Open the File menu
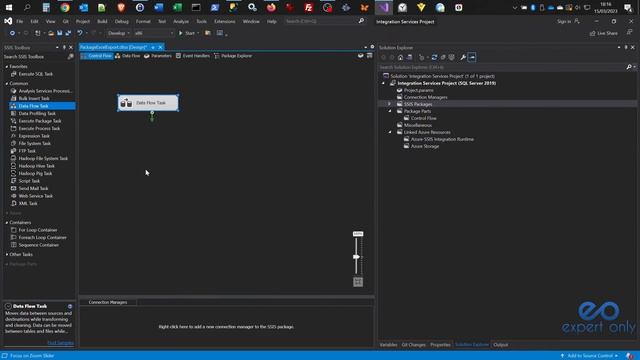This screenshot has height=360, width=640. click(20, 21)
